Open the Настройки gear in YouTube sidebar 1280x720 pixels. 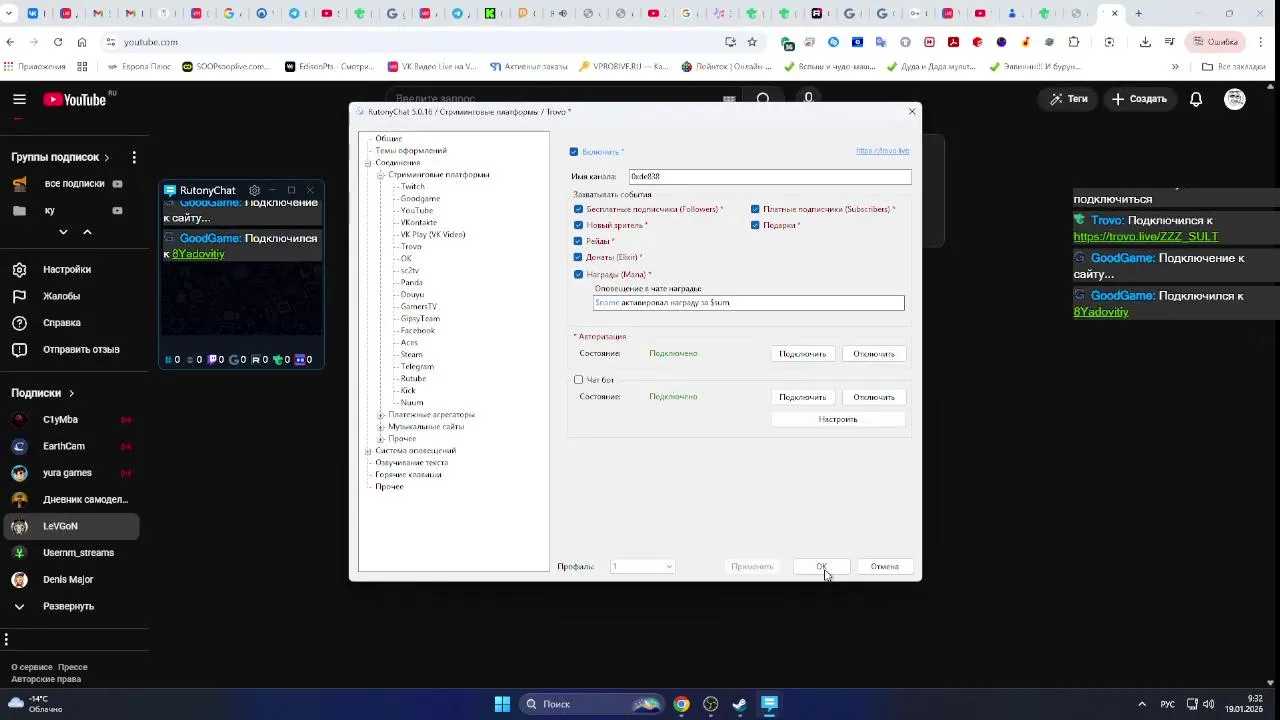(x=19, y=269)
